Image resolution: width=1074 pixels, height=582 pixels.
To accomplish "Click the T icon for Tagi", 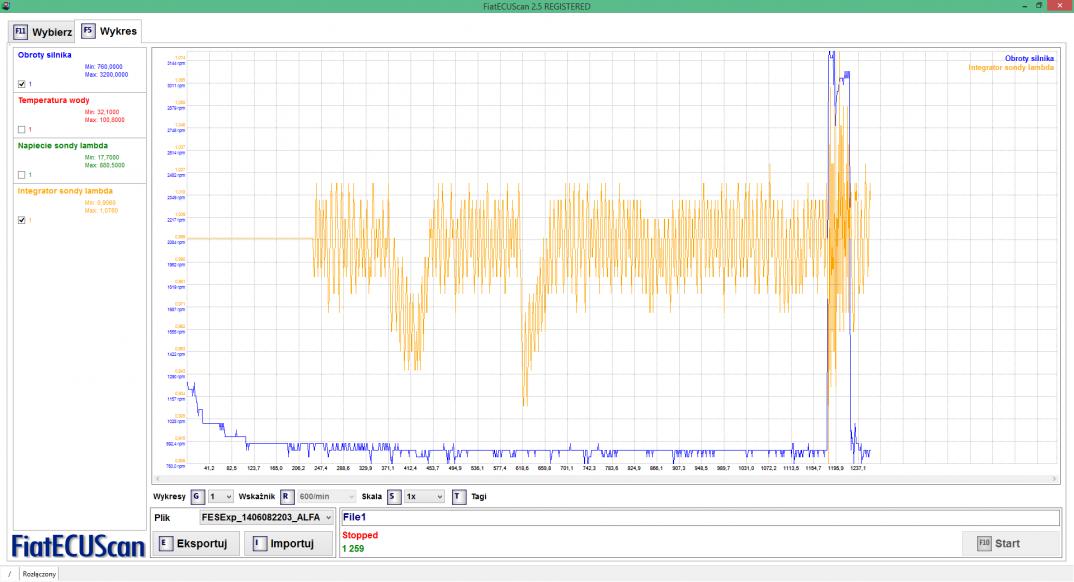I will click(458, 496).
